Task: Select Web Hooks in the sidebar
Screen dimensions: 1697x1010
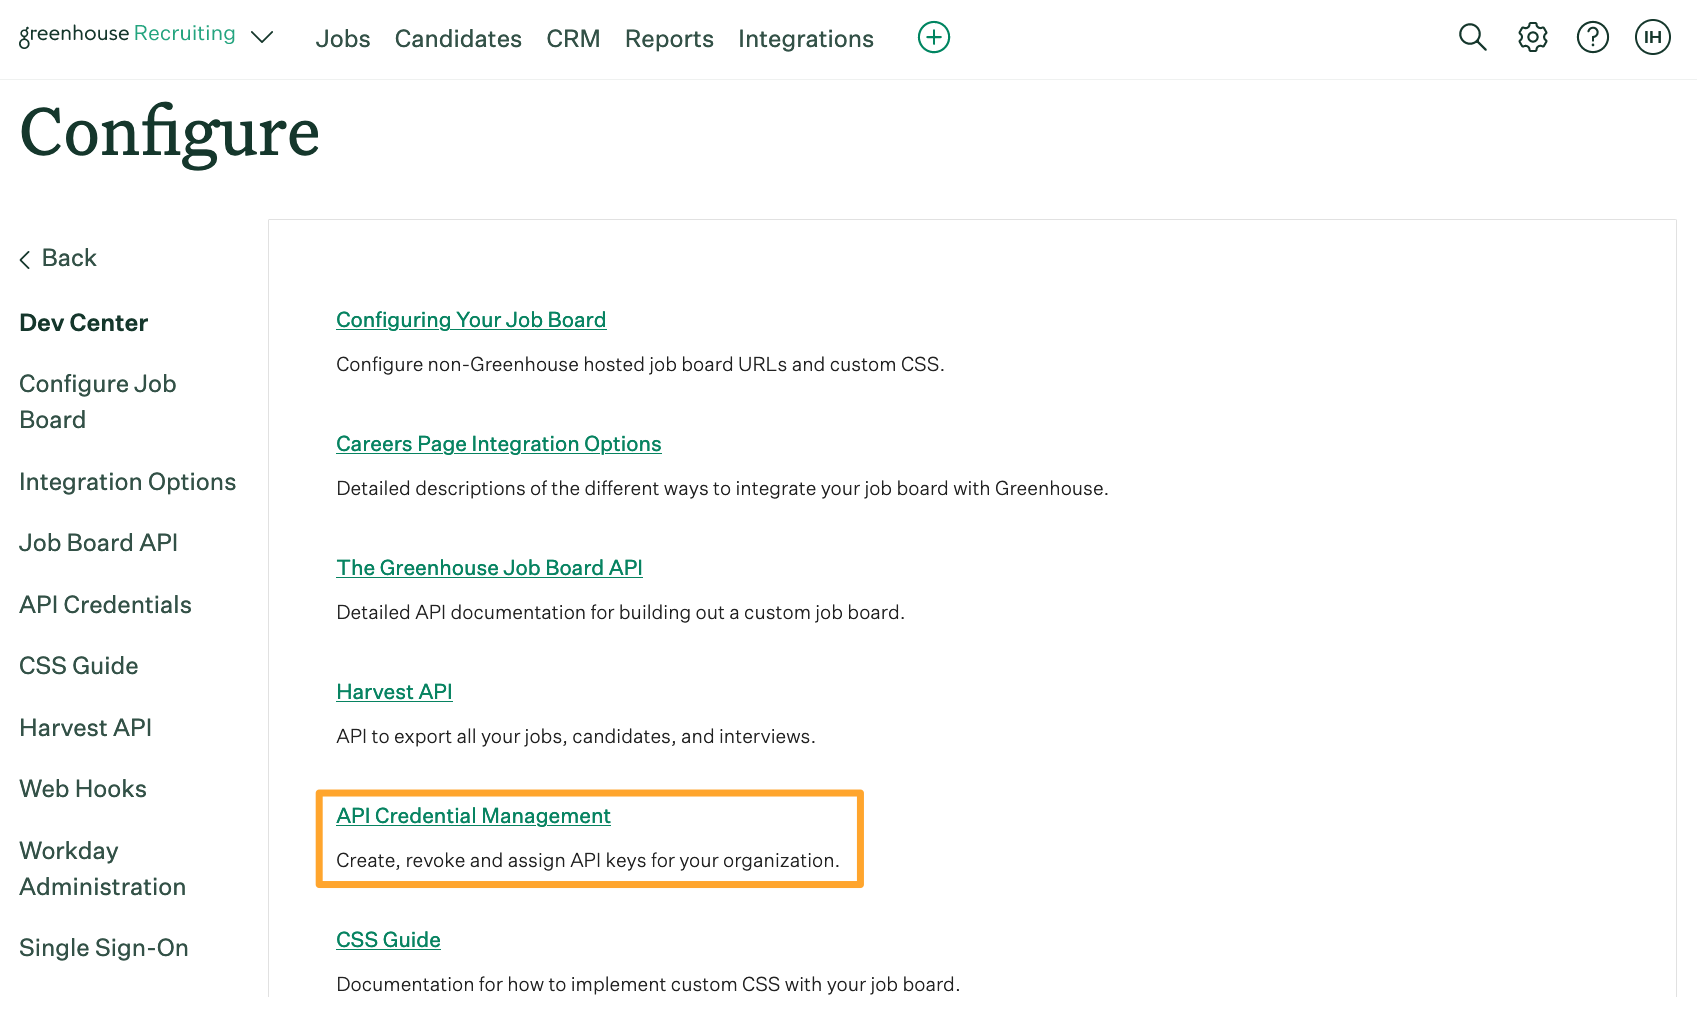Action: pyautogui.click(x=83, y=789)
